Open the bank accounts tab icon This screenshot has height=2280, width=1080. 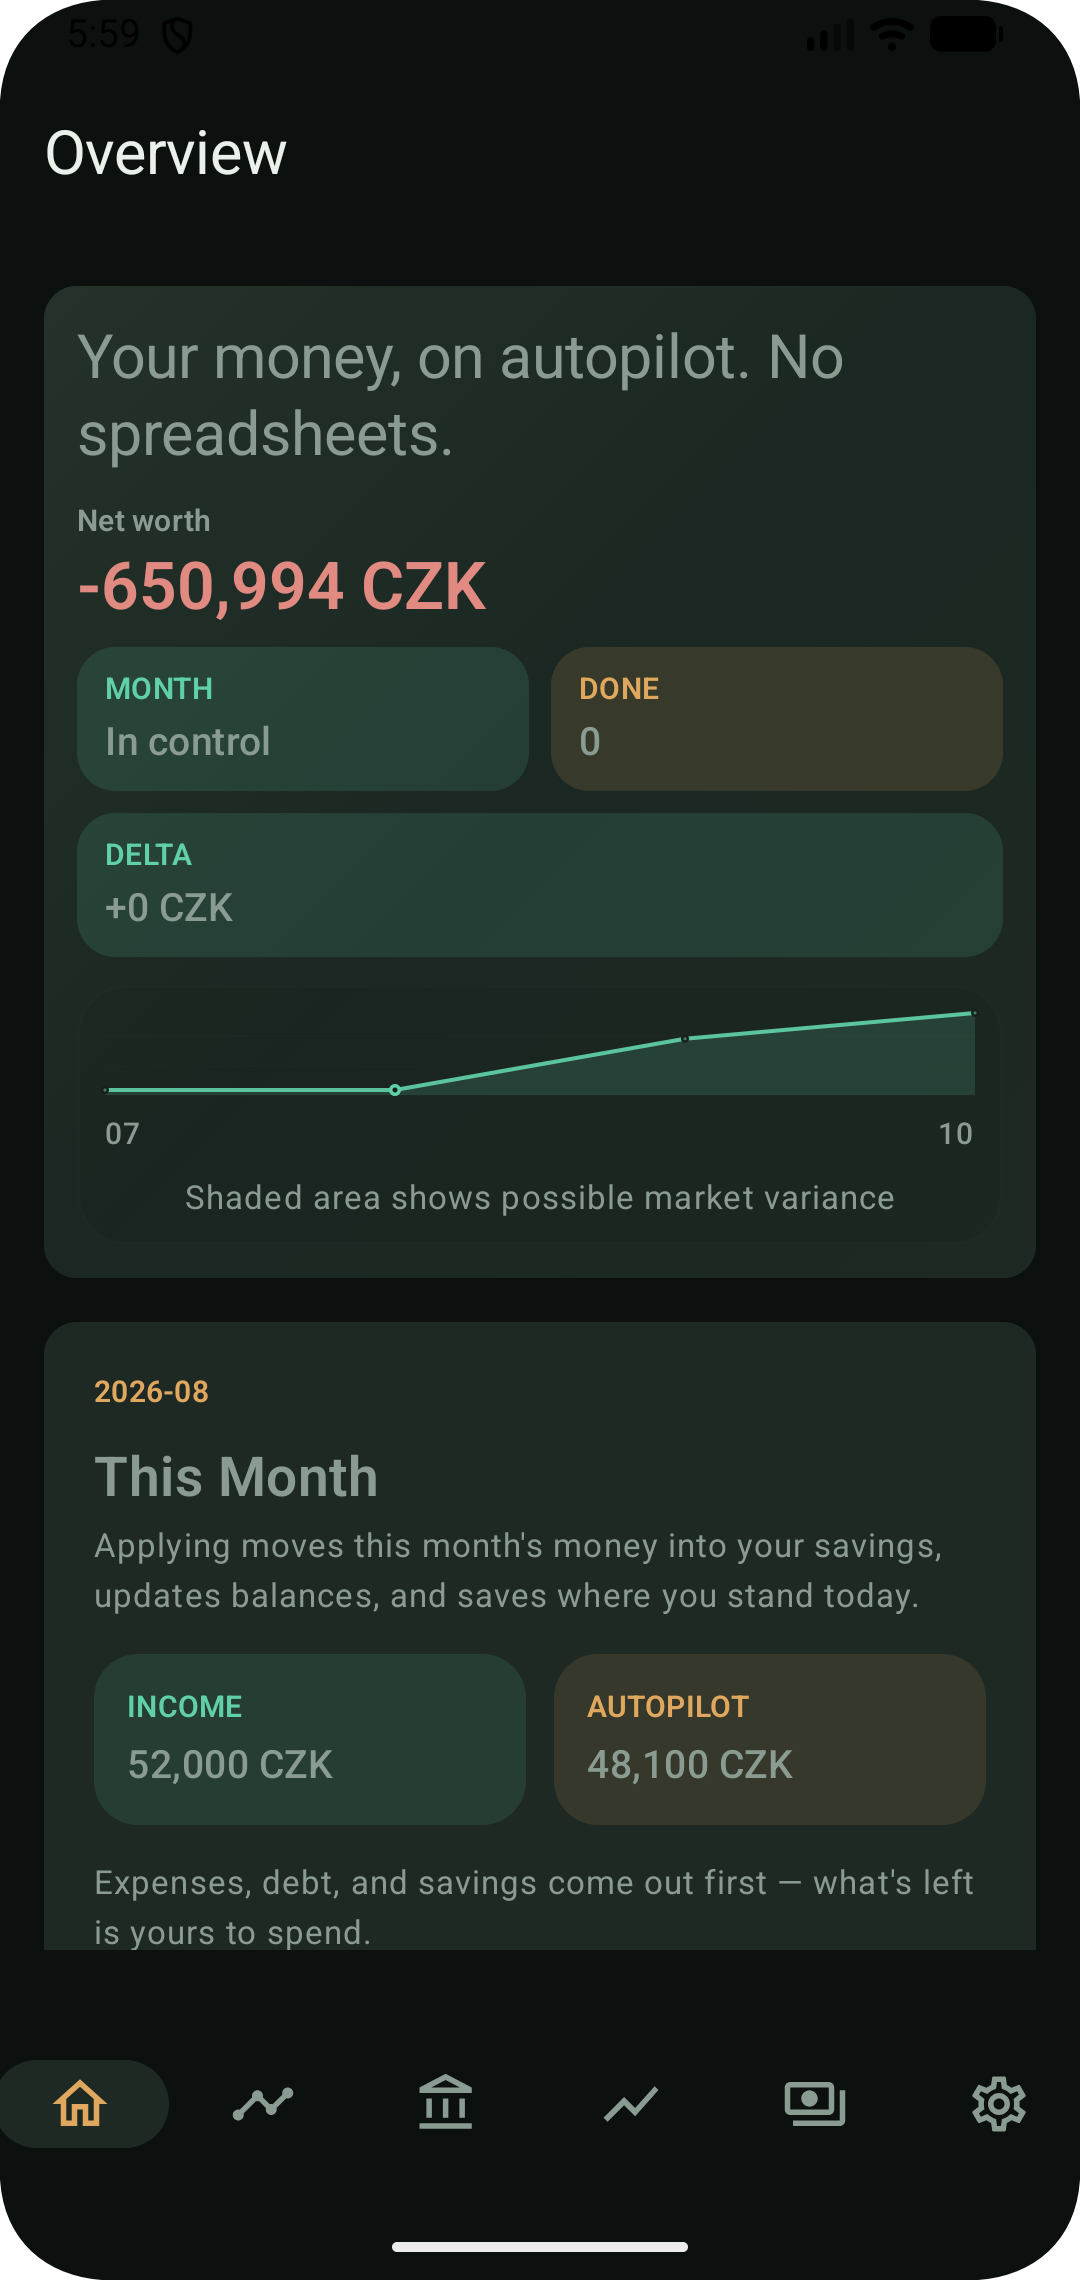(446, 2102)
